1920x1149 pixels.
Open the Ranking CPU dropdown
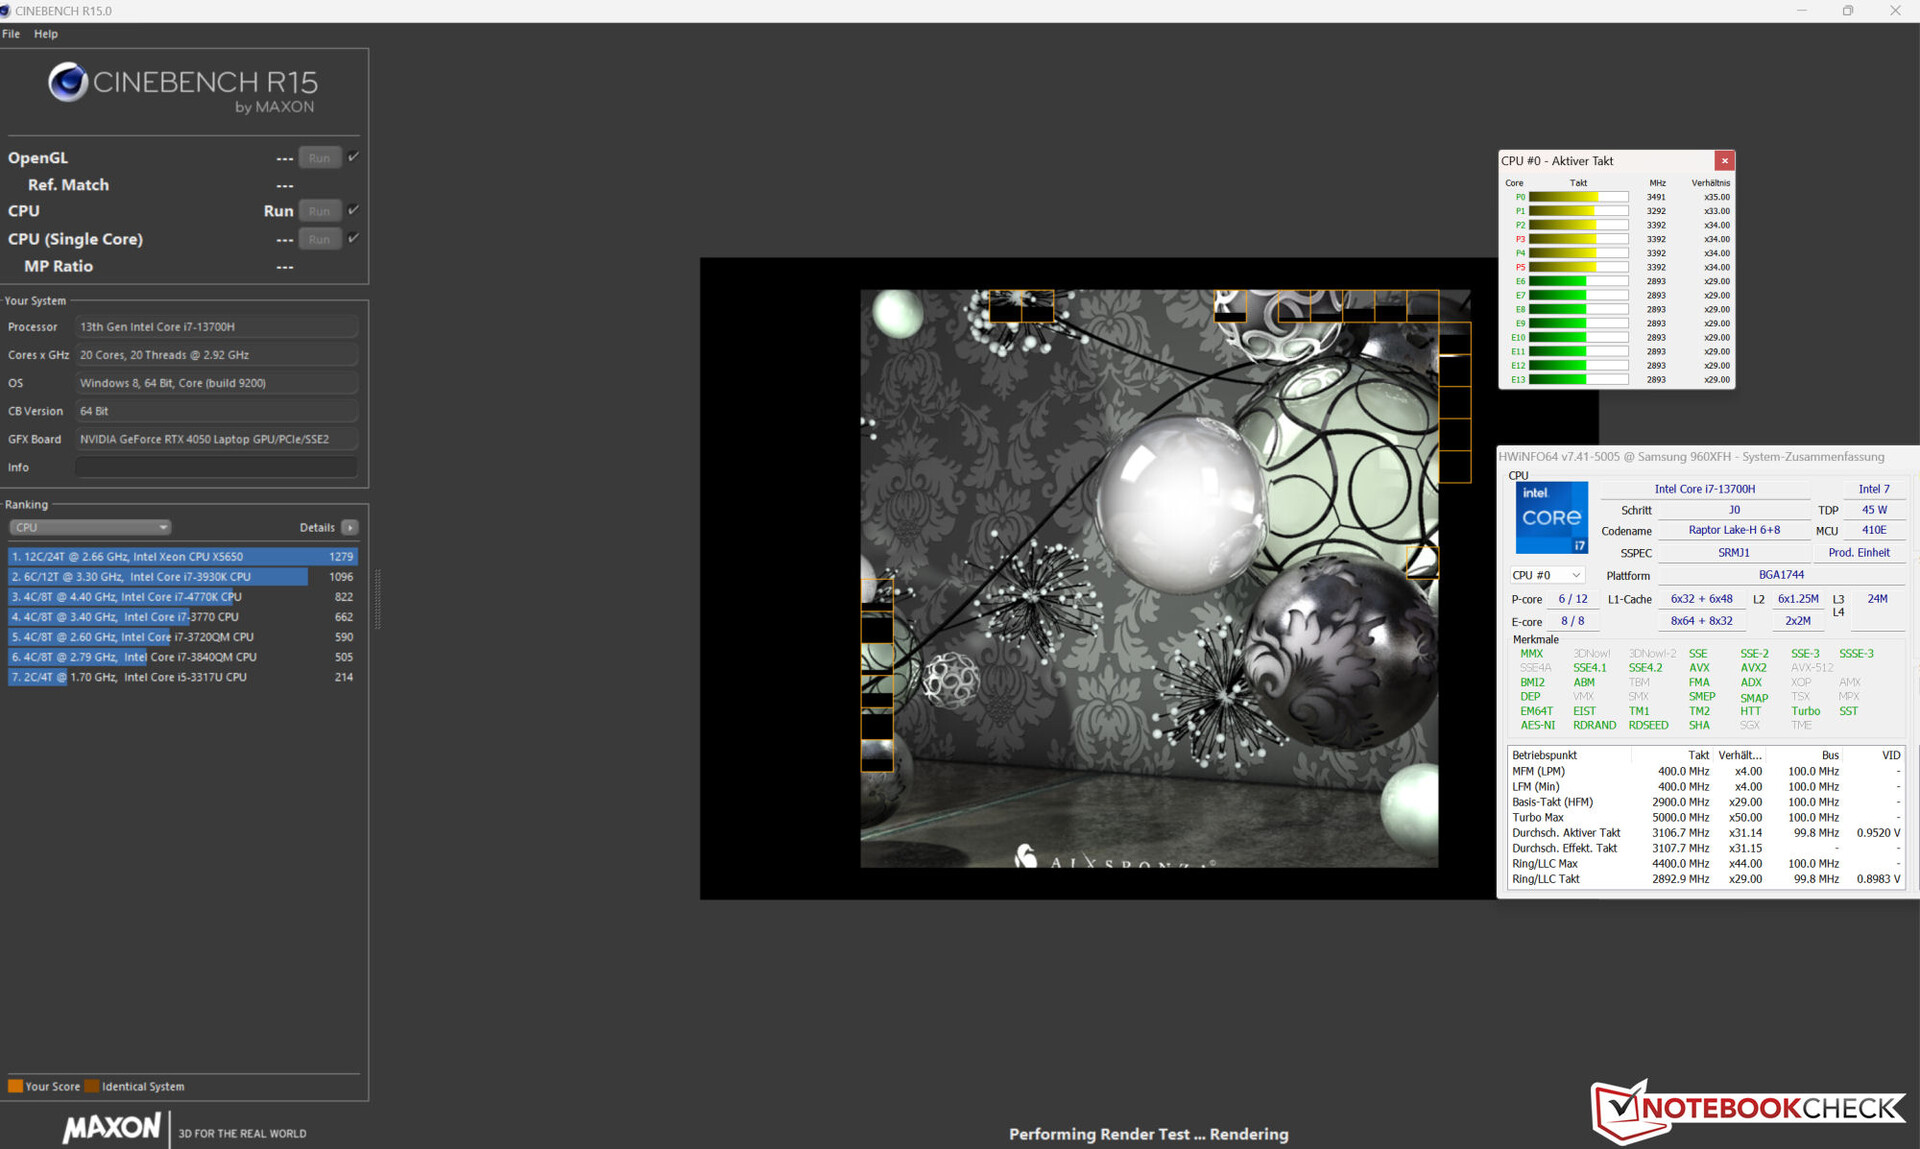click(90, 527)
